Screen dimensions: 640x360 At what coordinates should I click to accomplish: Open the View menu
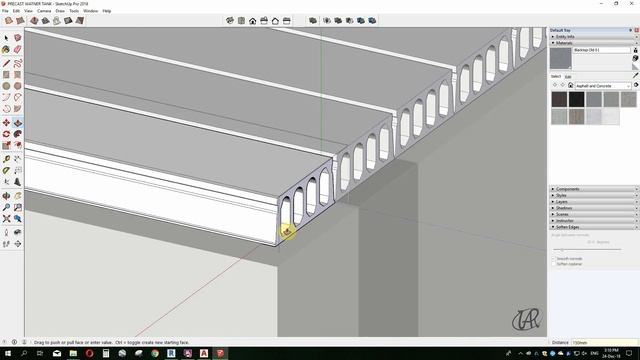[28, 11]
